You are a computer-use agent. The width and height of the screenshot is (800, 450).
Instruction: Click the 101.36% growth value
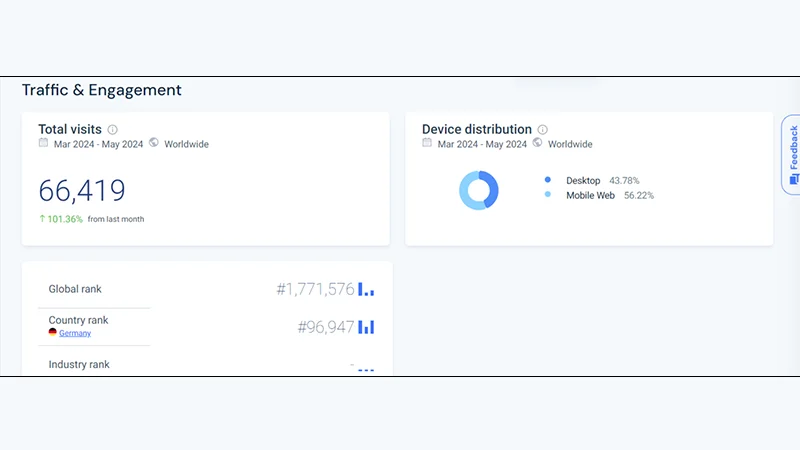pos(65,219)
